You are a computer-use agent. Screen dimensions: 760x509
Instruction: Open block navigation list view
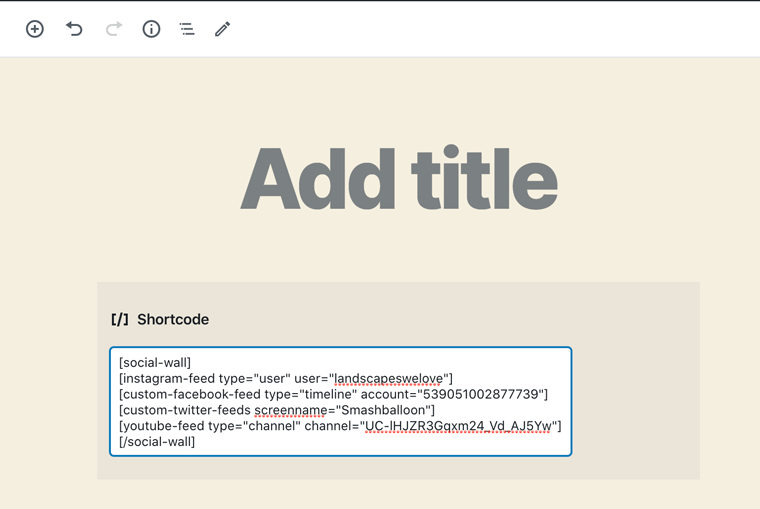[187, 29]
